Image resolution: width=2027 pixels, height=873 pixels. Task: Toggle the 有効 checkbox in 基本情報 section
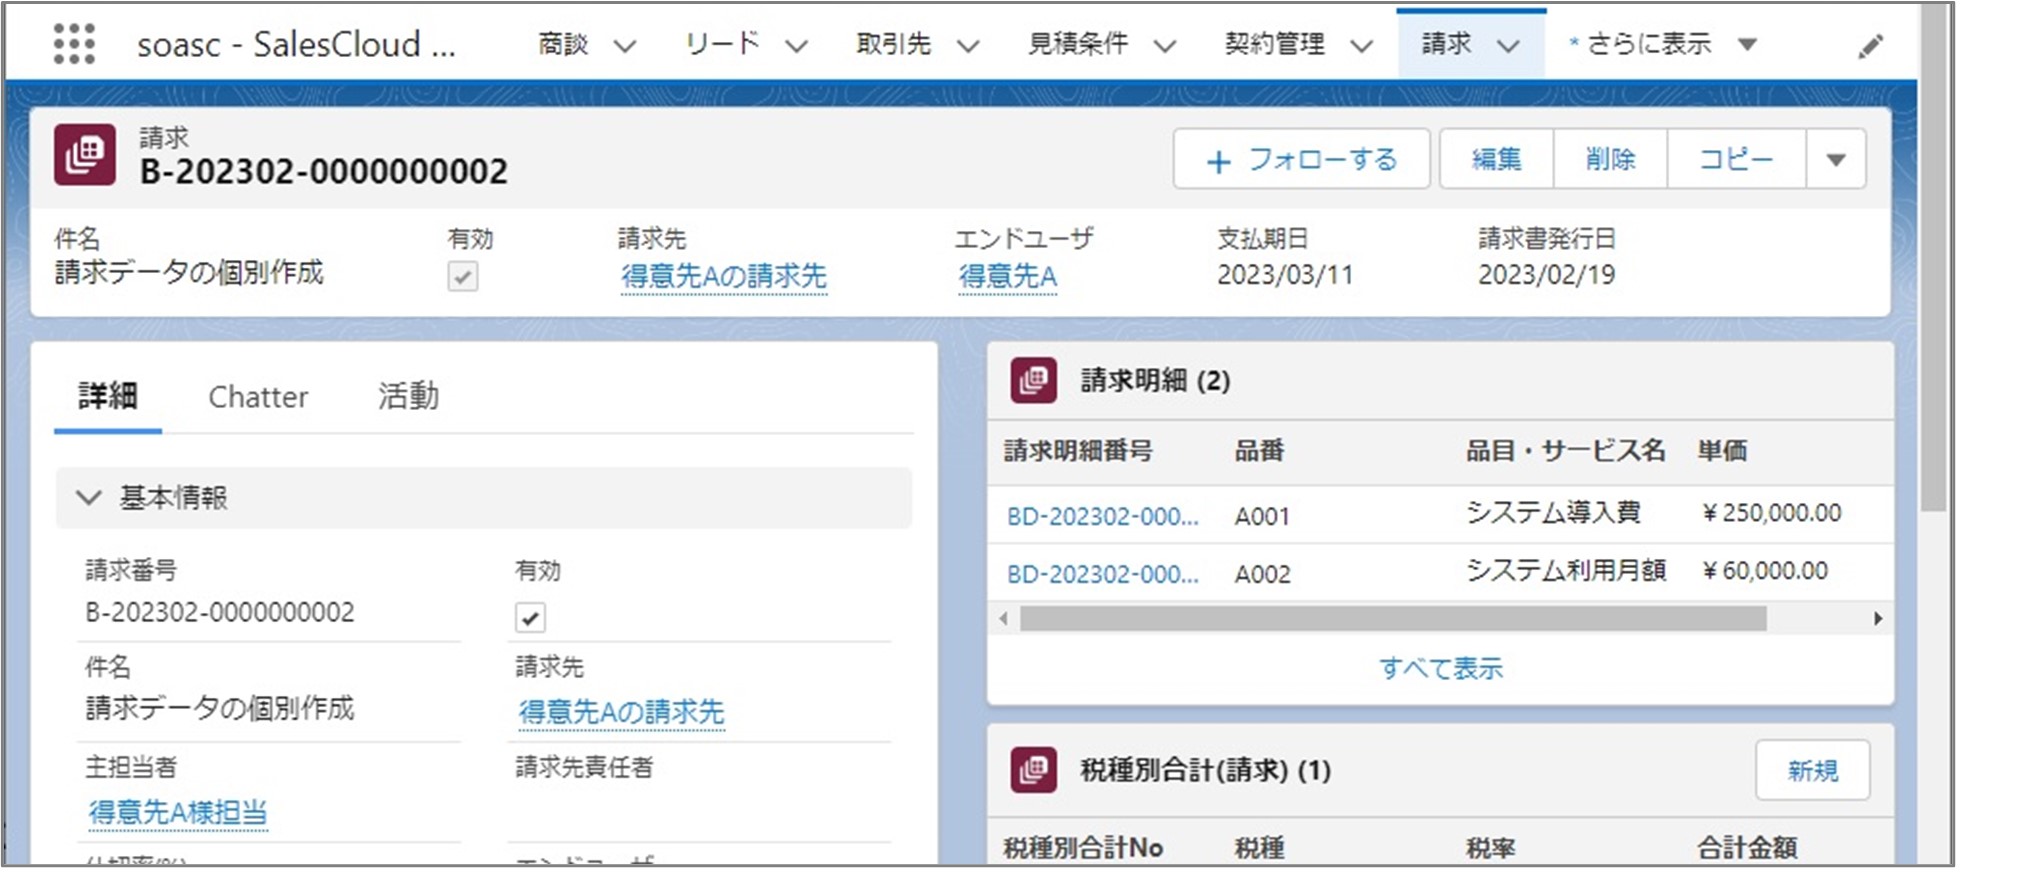530,618
